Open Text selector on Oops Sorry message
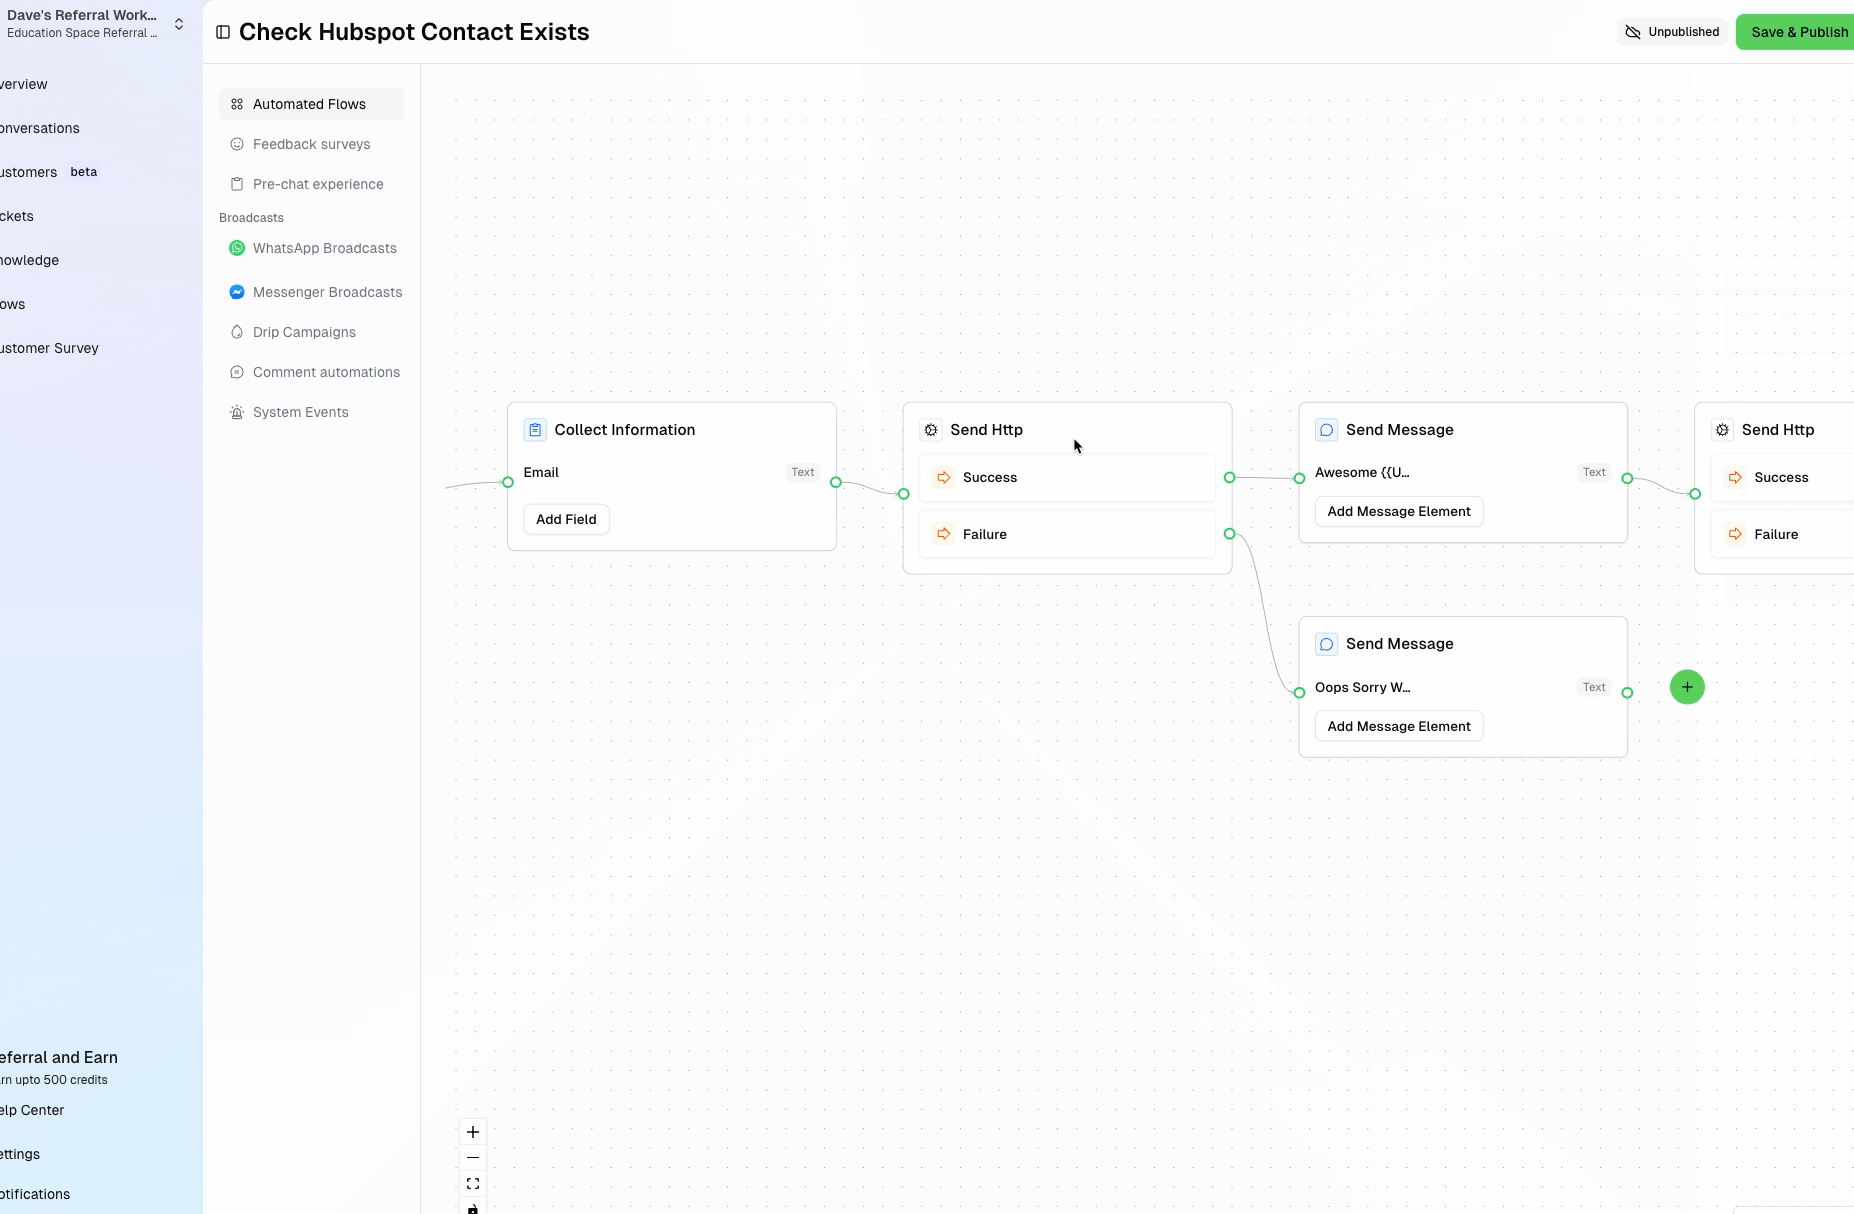Image resolution: width=1854 pixels, height=1214 pixels. click(1594, 687)
